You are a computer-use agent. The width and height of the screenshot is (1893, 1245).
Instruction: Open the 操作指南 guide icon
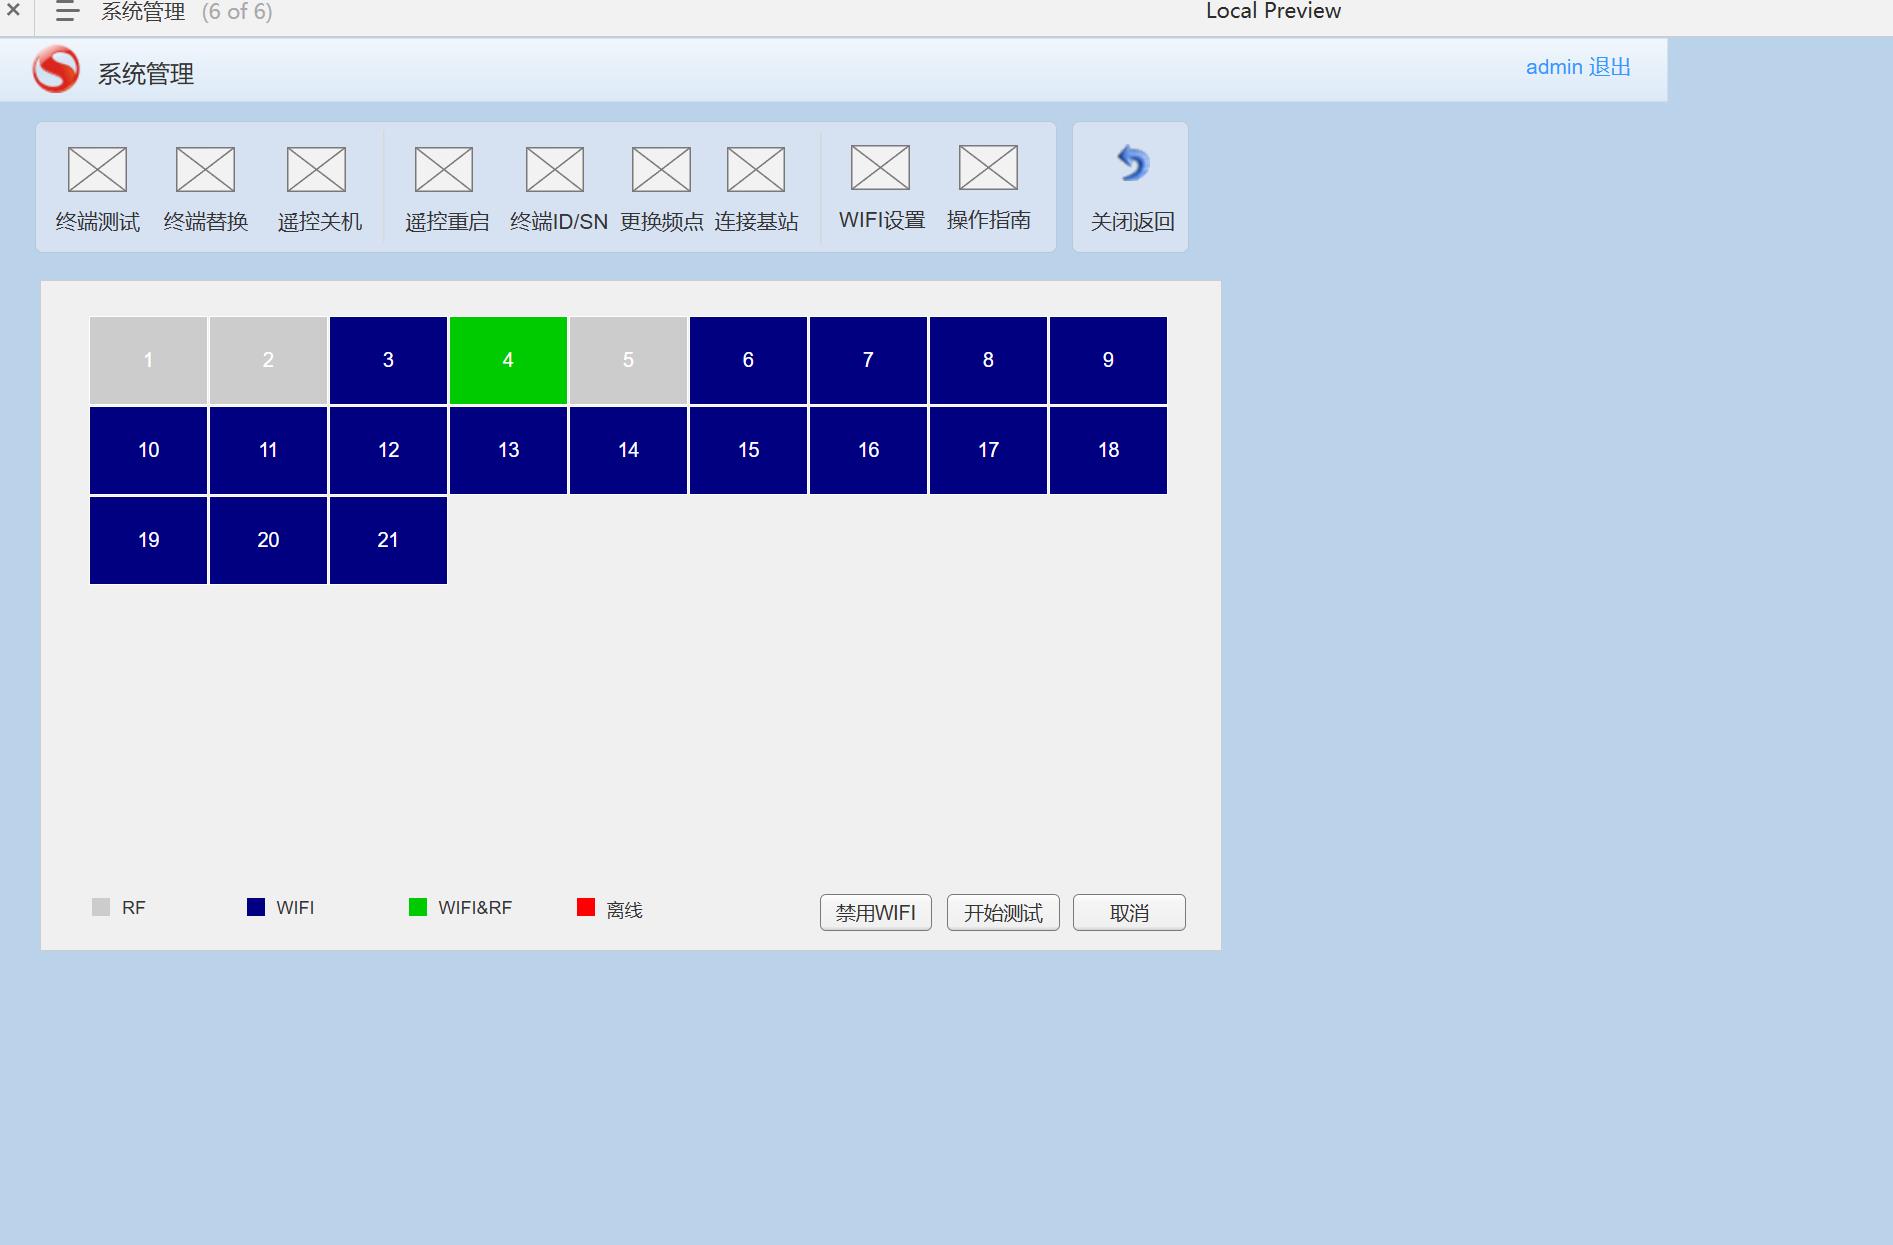(x=988, y=167)
